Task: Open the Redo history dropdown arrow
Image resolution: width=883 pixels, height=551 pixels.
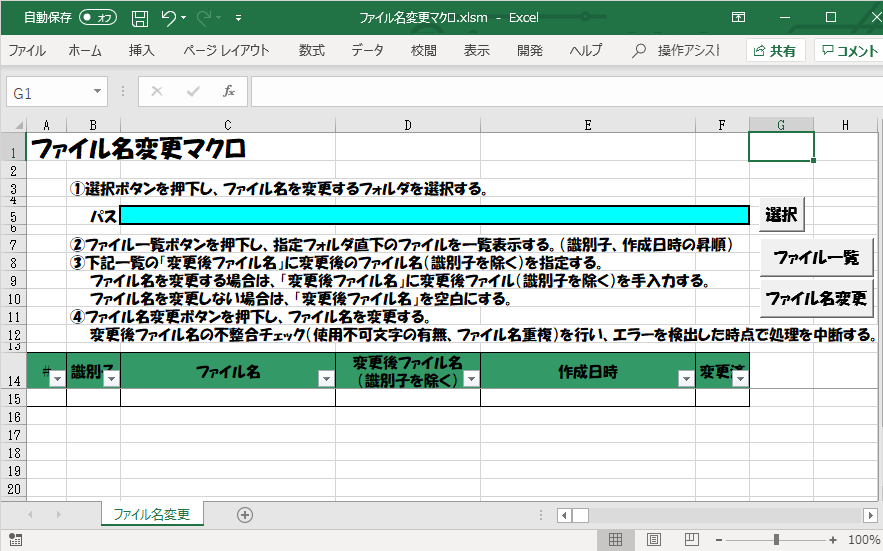Action: click(x=218, y=18)
